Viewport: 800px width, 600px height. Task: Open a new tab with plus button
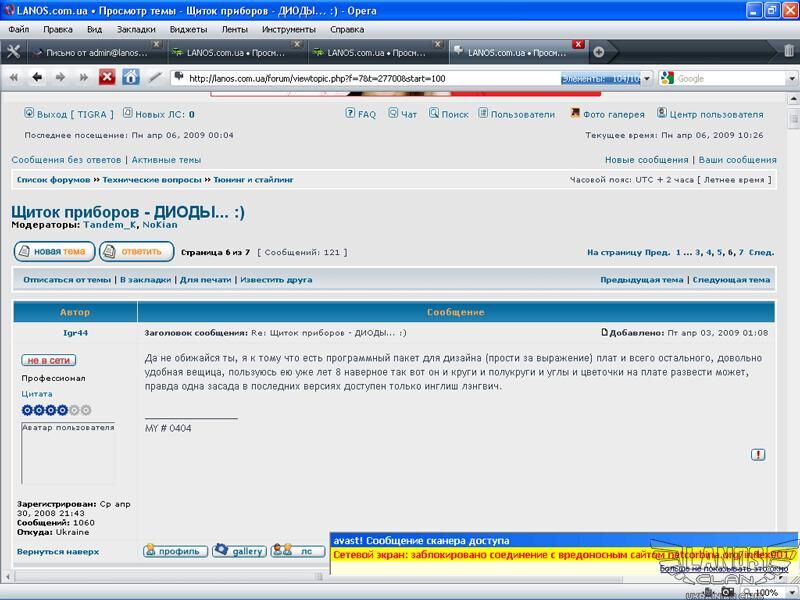click(599, 52)
